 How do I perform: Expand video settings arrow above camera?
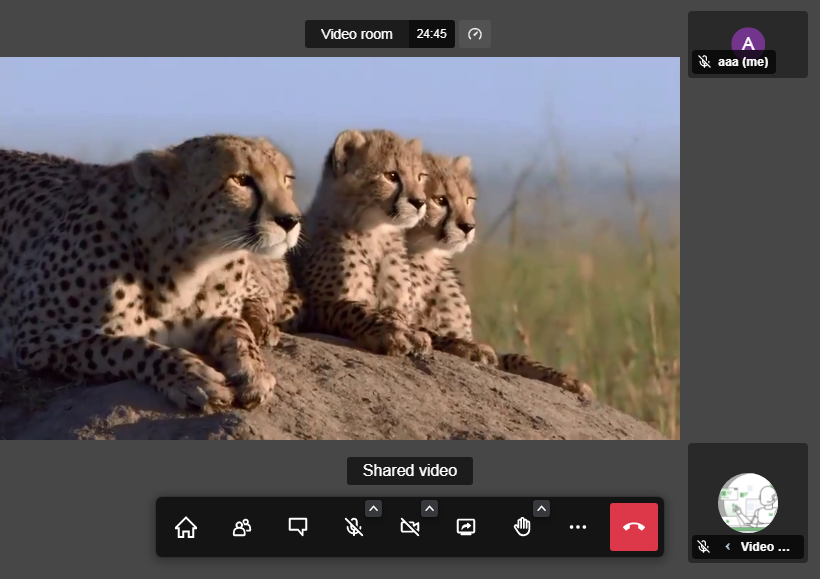point(429,508)
